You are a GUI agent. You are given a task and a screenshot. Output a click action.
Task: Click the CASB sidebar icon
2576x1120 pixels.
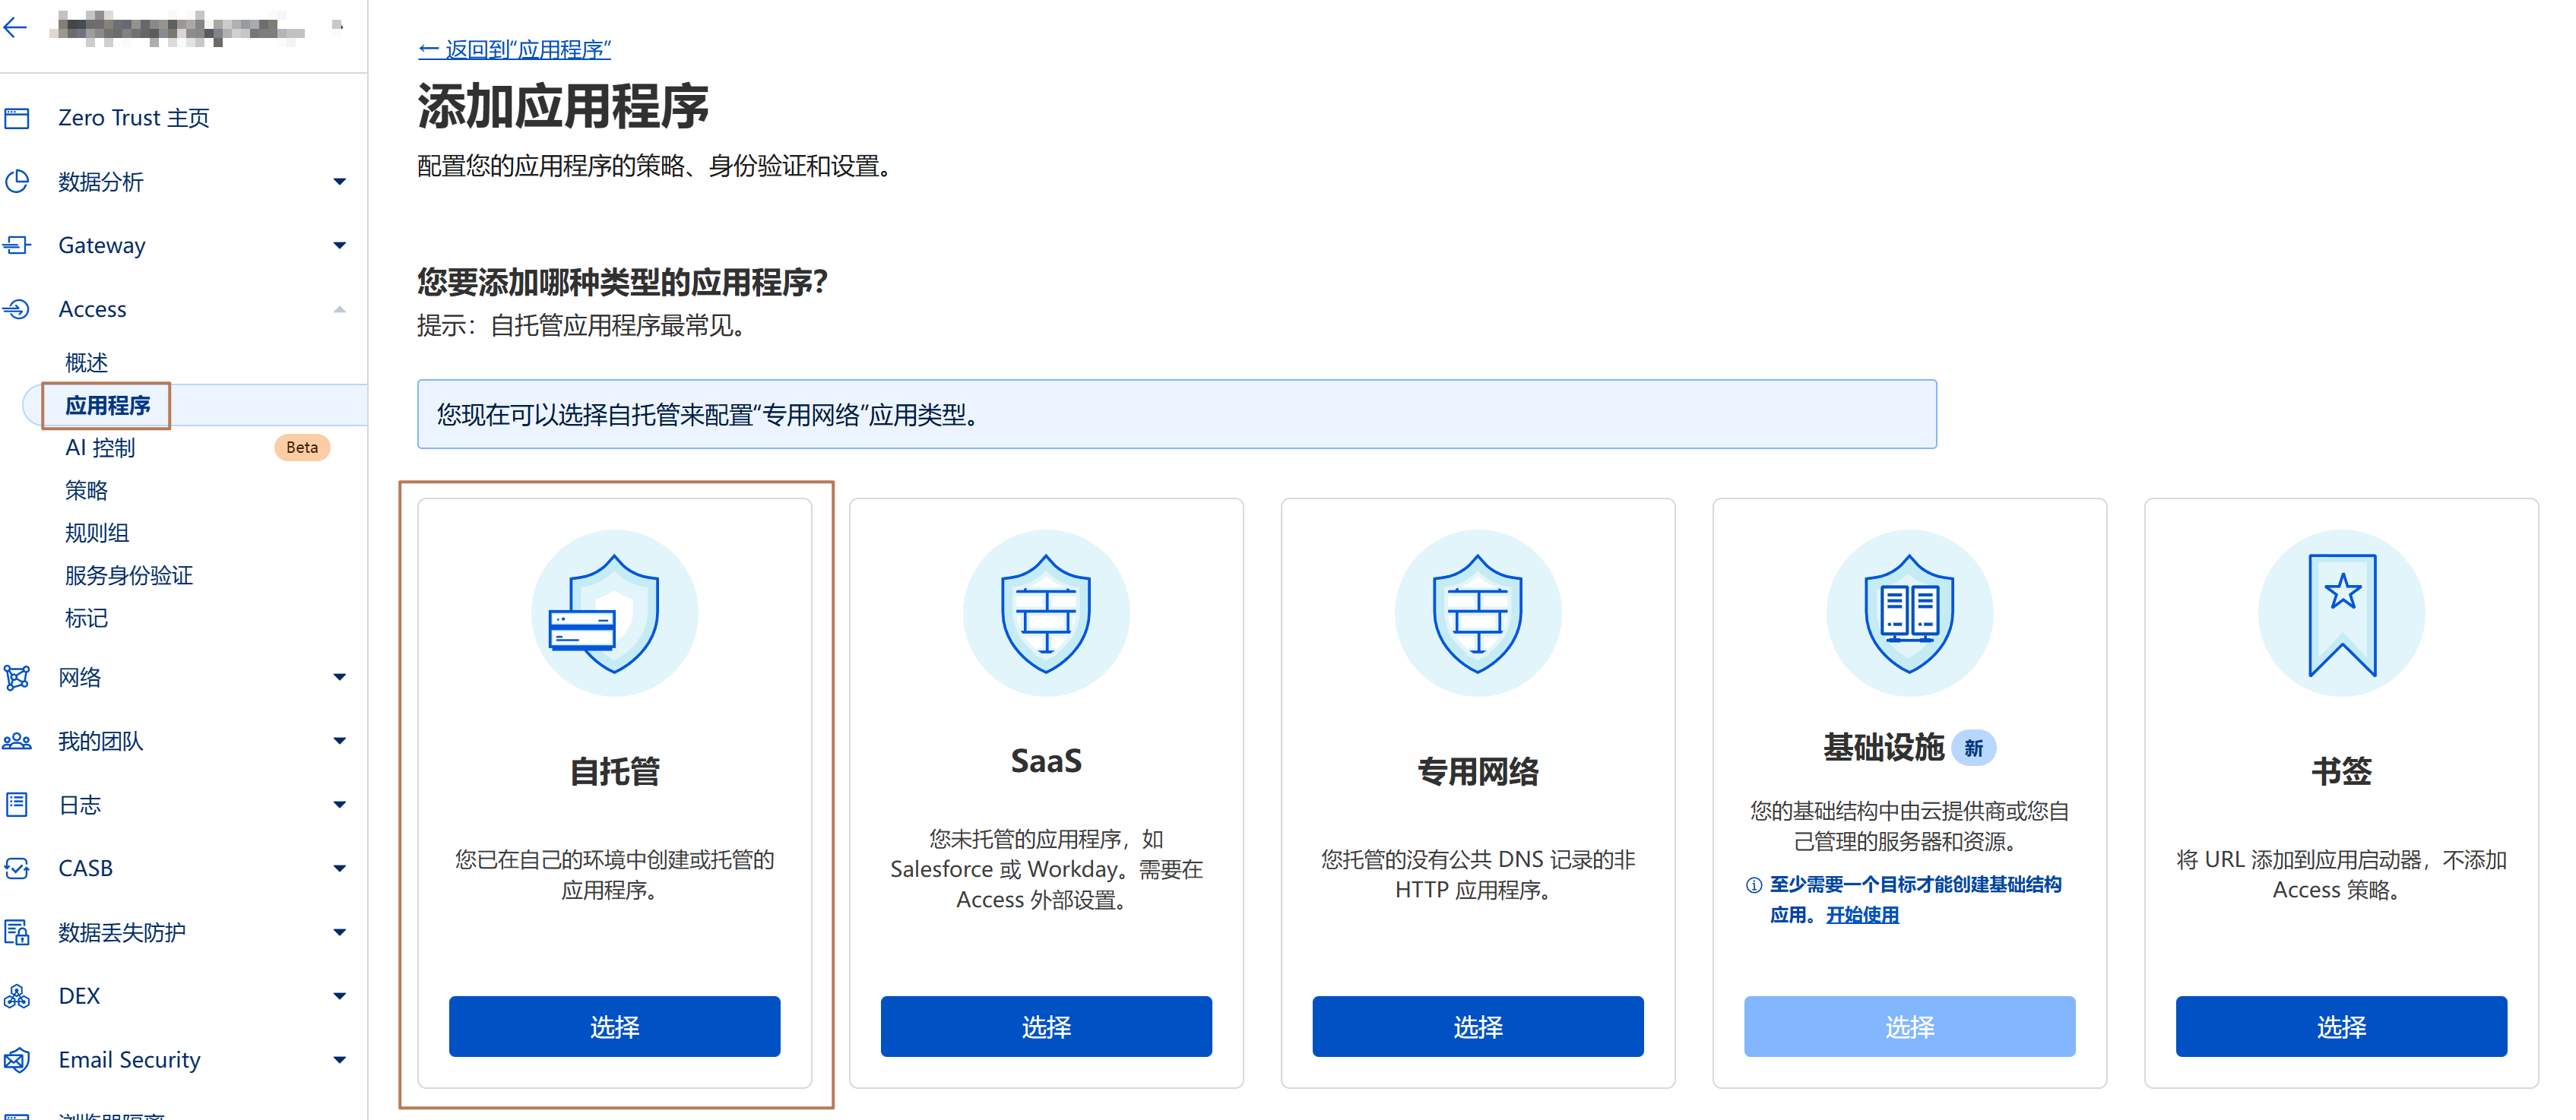click(17, 868)
